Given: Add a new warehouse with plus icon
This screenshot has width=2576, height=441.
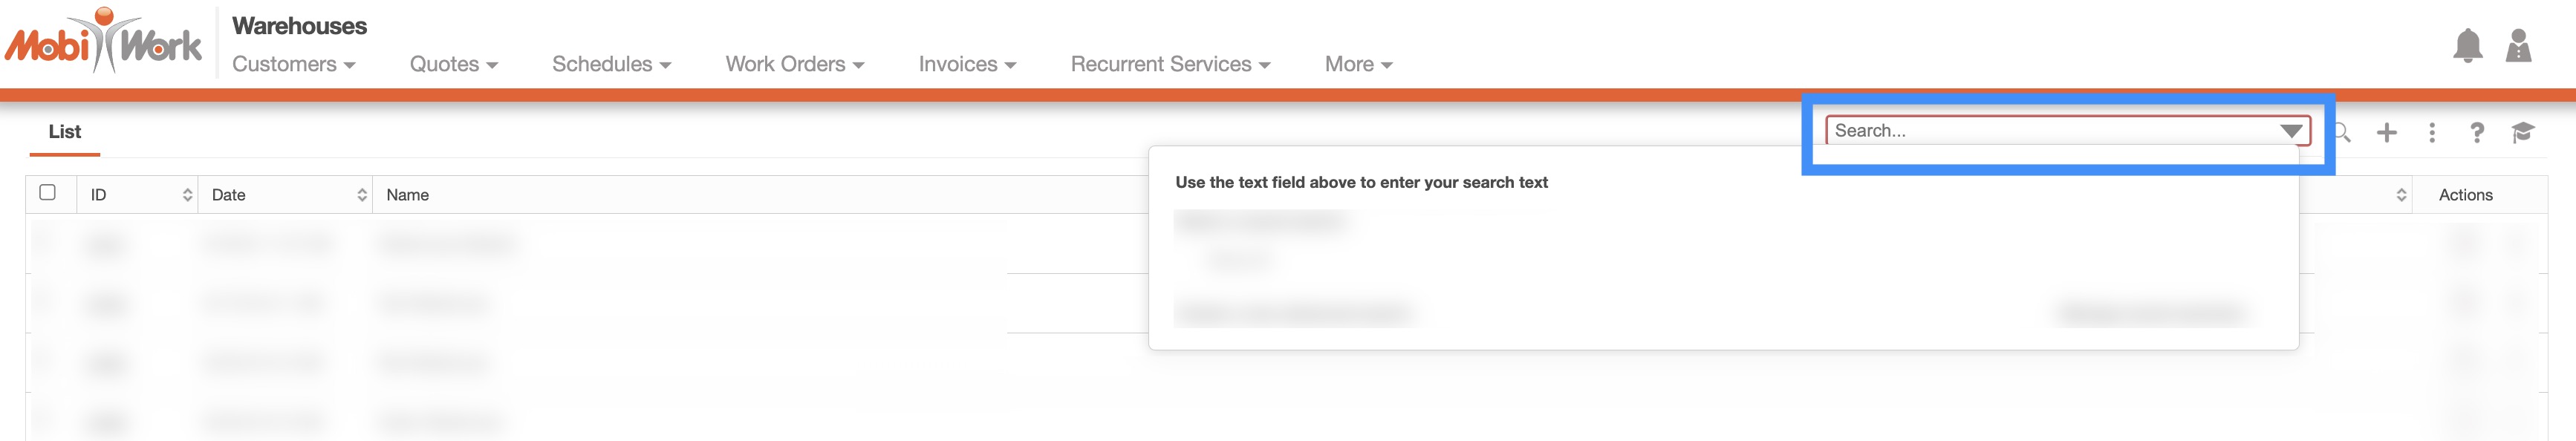Looking at the screenshot, I should point(2387,132).
